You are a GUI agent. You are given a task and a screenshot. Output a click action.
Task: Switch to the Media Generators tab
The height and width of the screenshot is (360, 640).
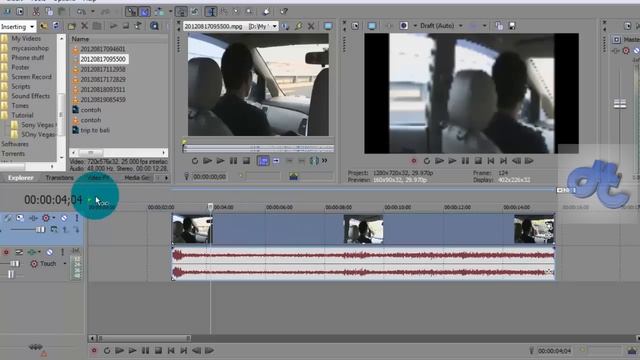click(x=138, y=178)
